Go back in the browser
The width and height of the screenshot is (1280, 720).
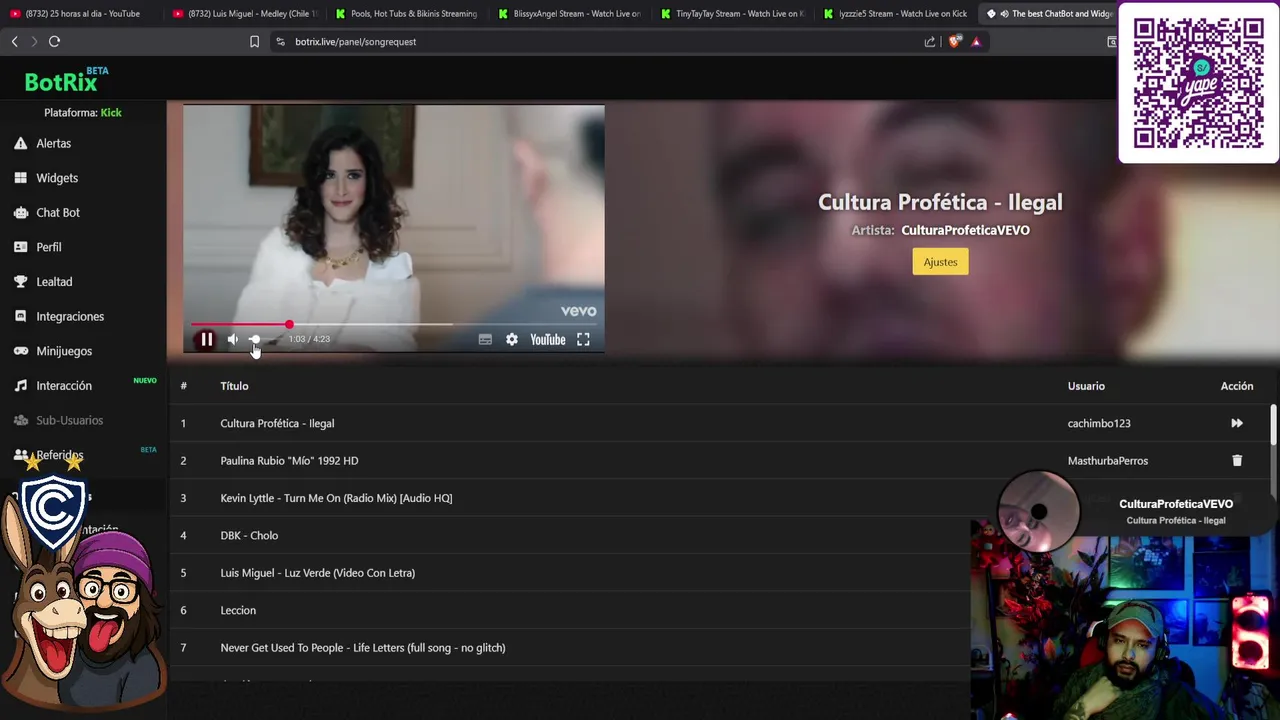coord(14,41)
